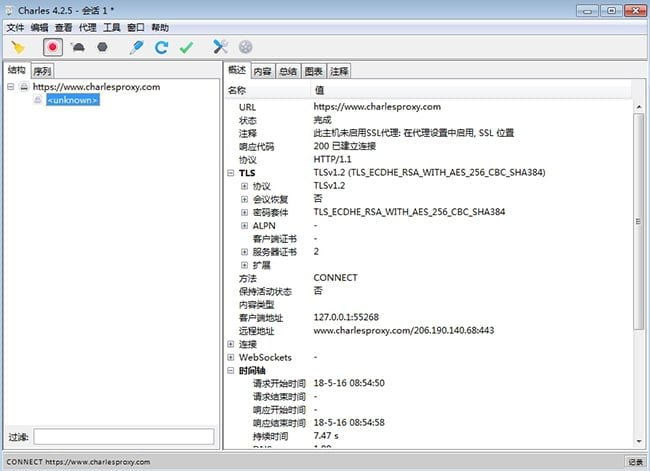Switch to the 内容 tab
Screen dimensions: 650x471
click(262, 71)
